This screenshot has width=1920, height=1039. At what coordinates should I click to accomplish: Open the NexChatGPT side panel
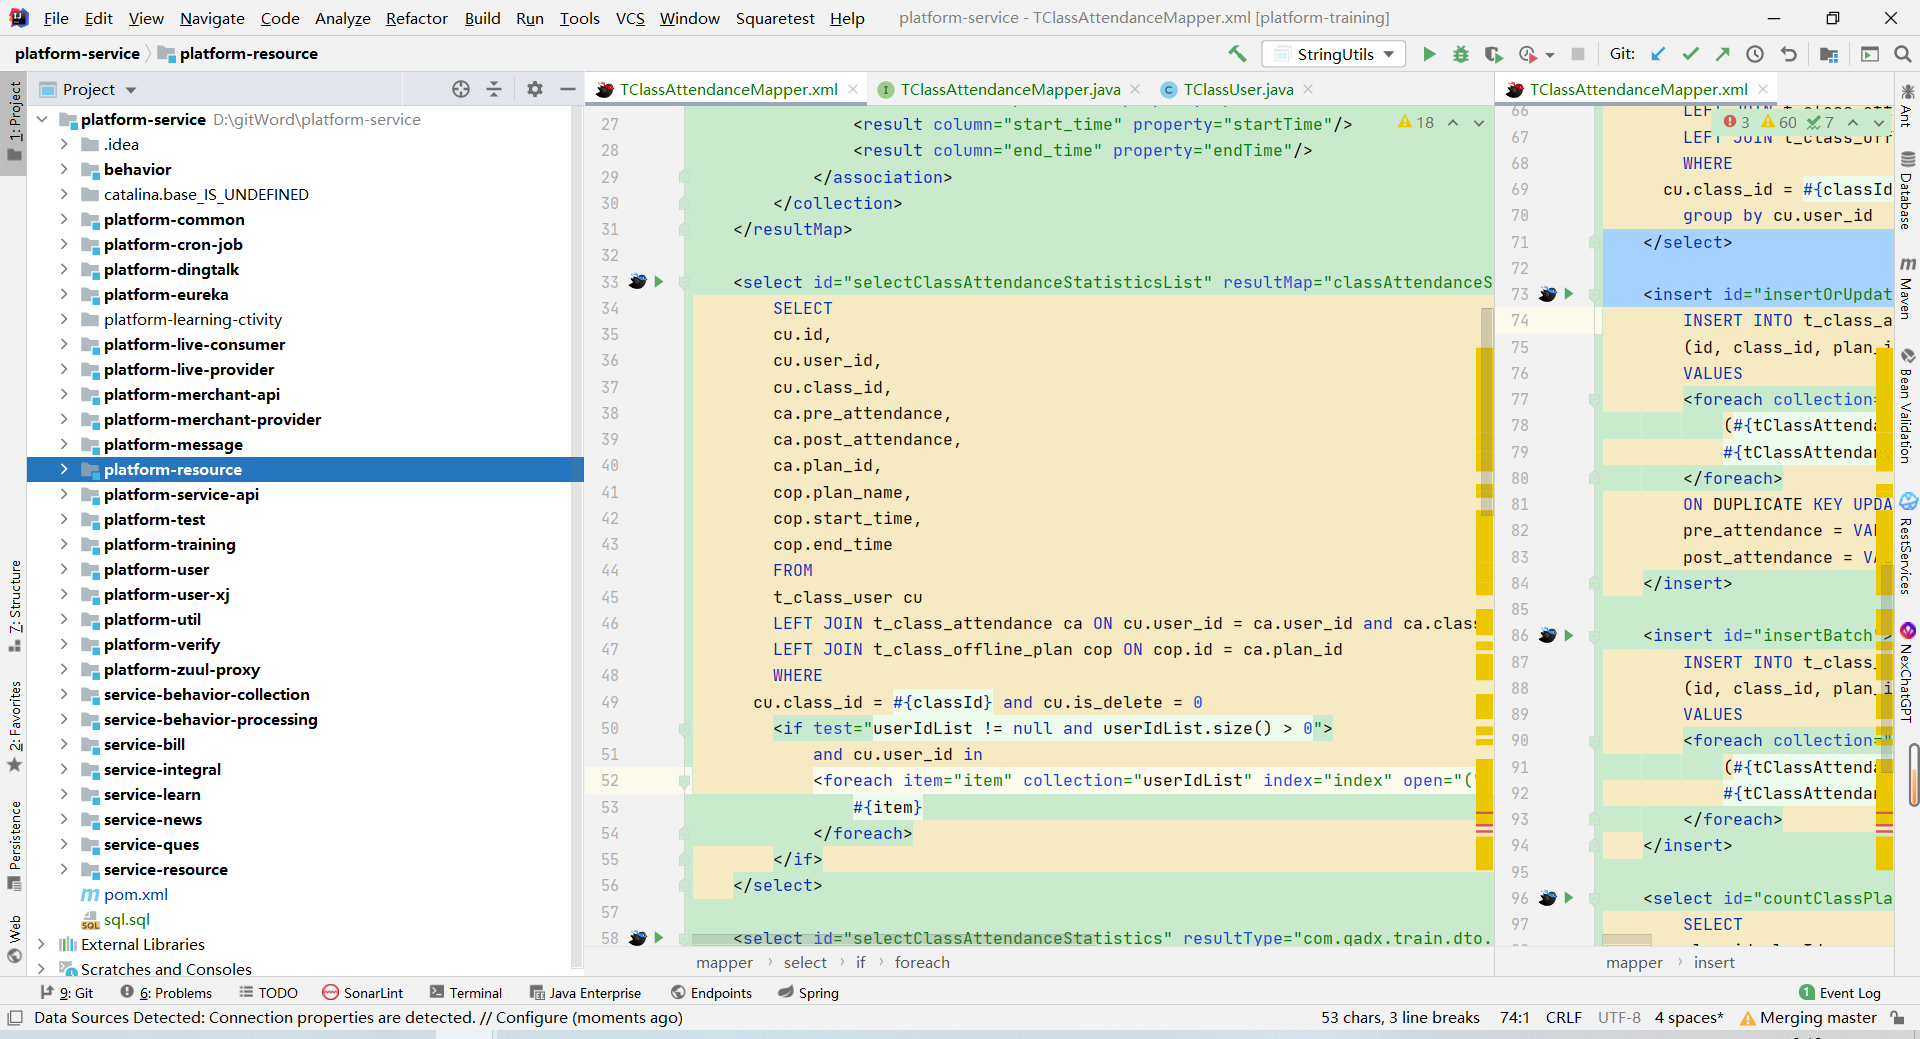pyautogui.click(x=1907, y=672)
